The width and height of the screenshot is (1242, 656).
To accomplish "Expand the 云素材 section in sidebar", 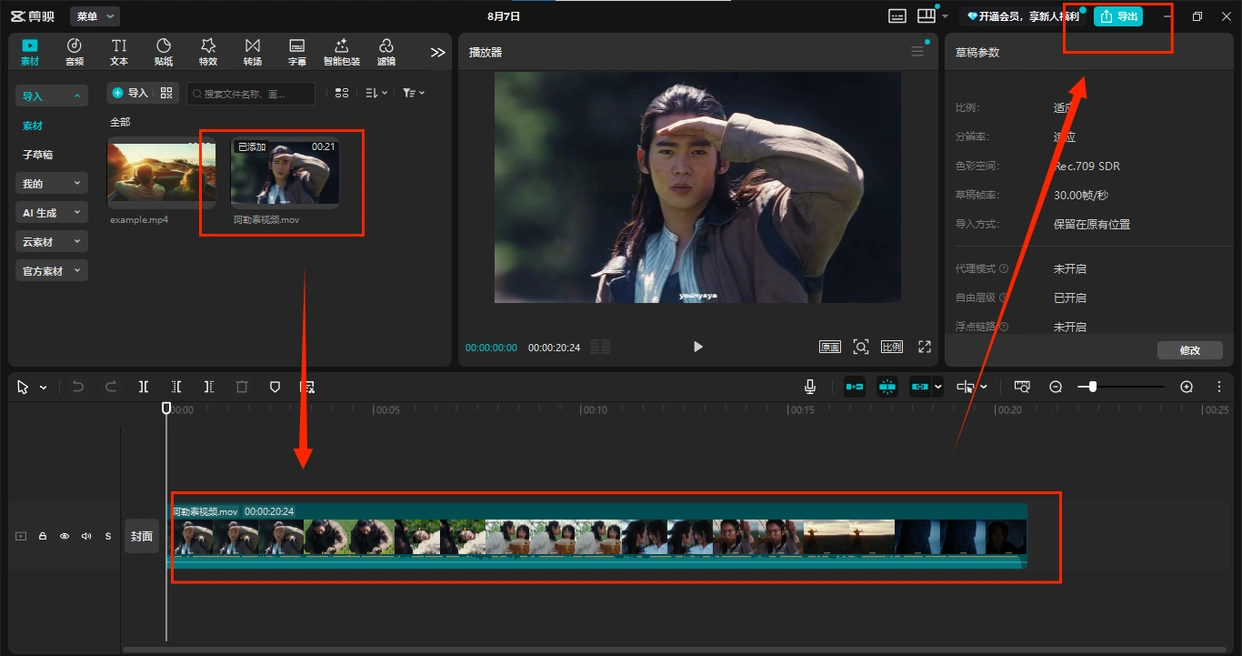I will tap(52, 242).
